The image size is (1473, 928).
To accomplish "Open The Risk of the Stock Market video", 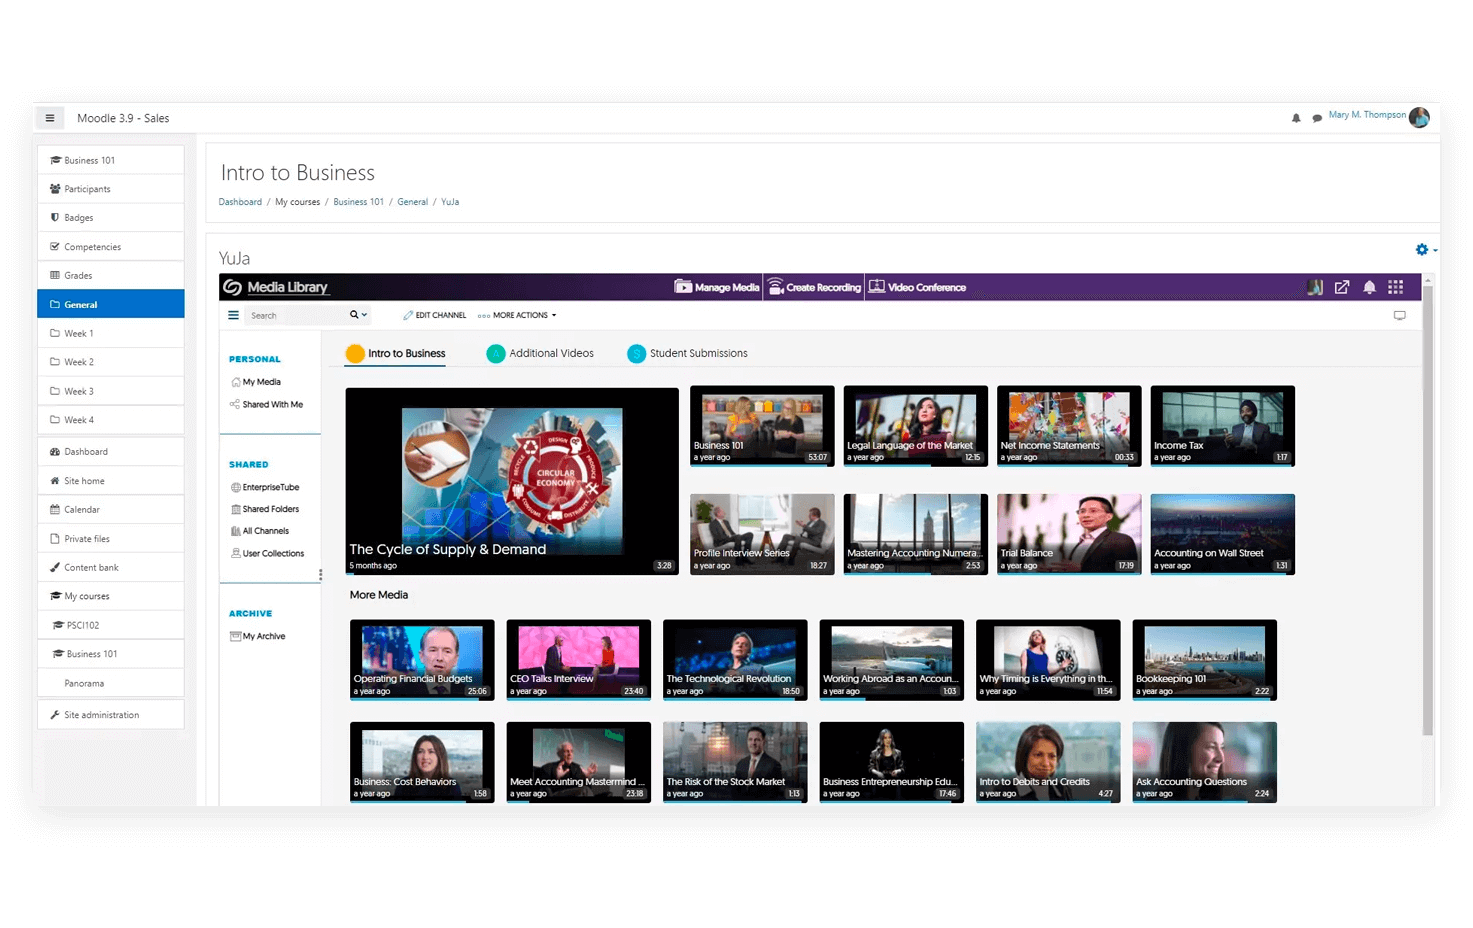I will click(735, 762).
